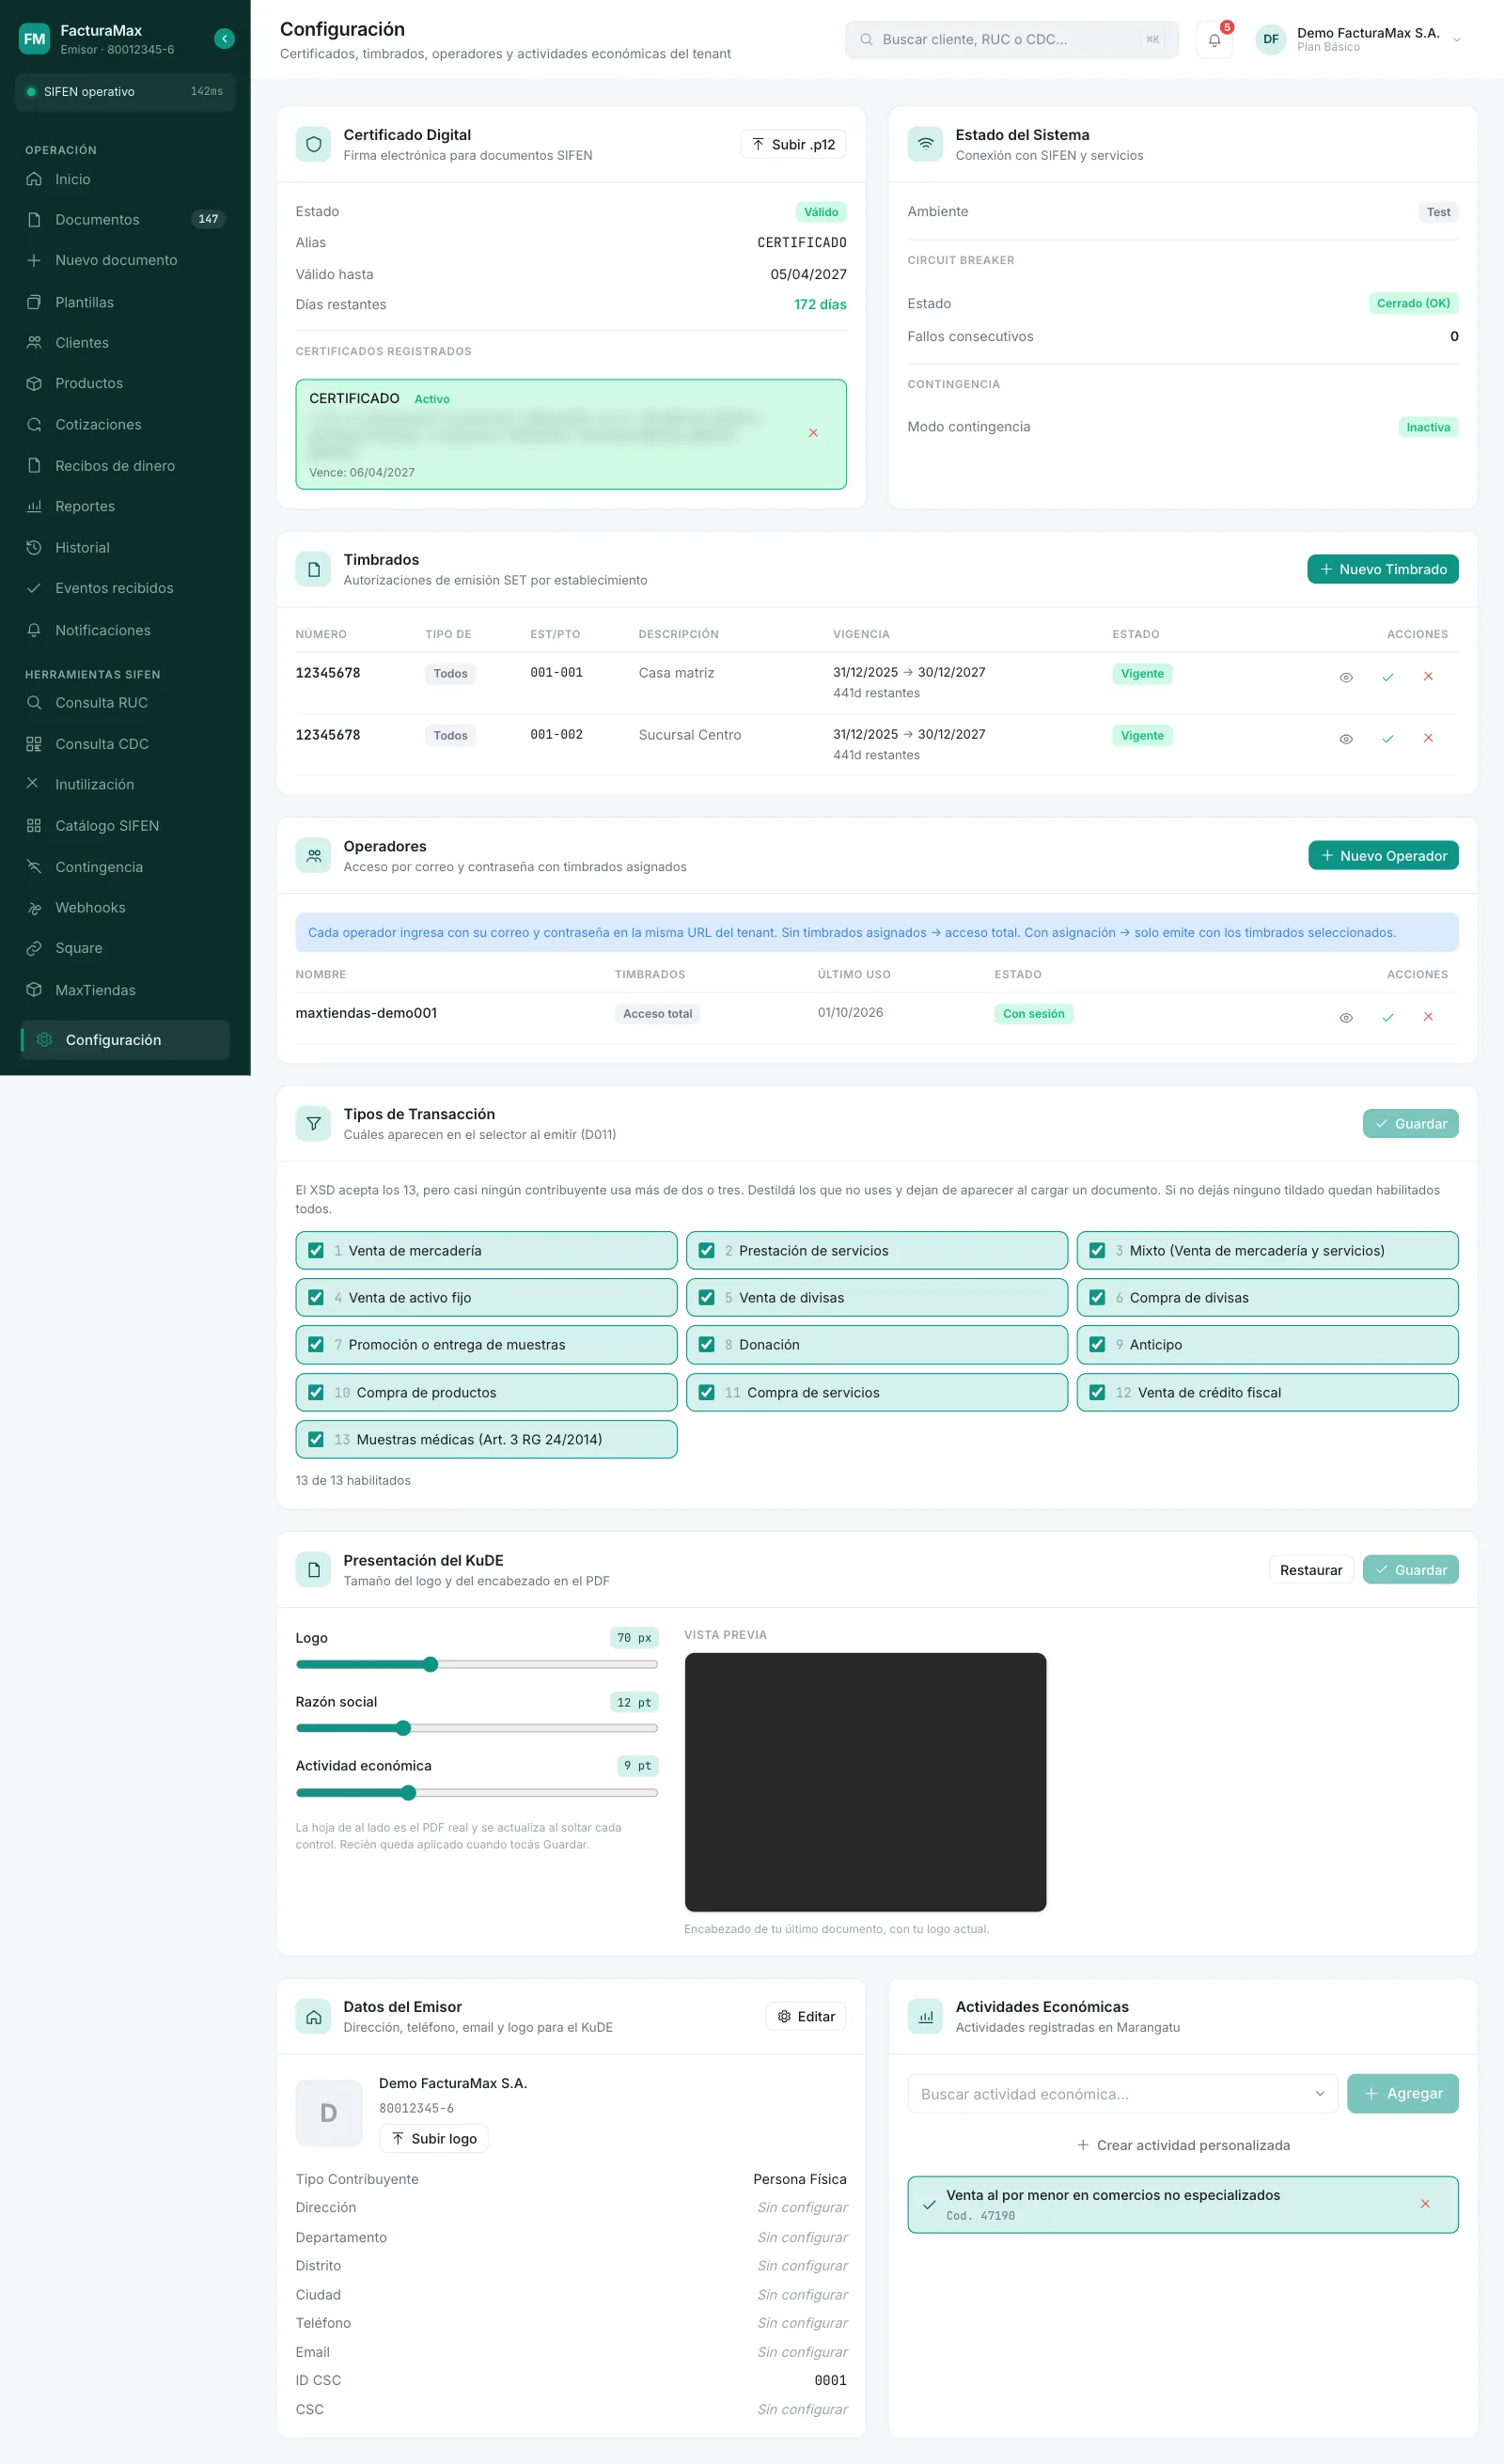Toggle the Venta de divisas checkbox
The height and width of the screenshot is (2464, 1504).
coord(706,1298)
